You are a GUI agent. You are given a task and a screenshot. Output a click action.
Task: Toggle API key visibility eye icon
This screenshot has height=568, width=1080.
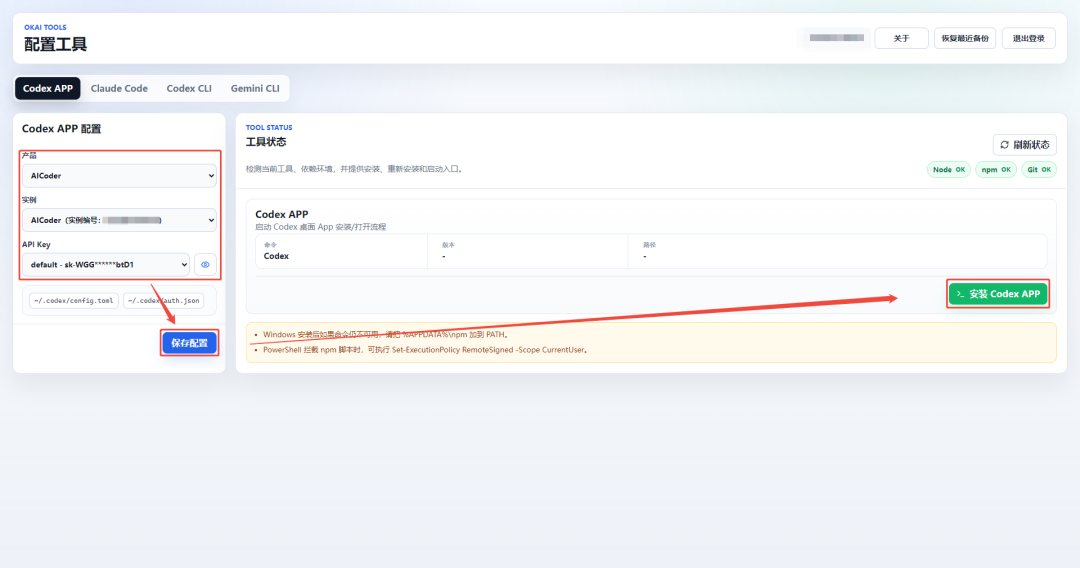click(205, 264)
